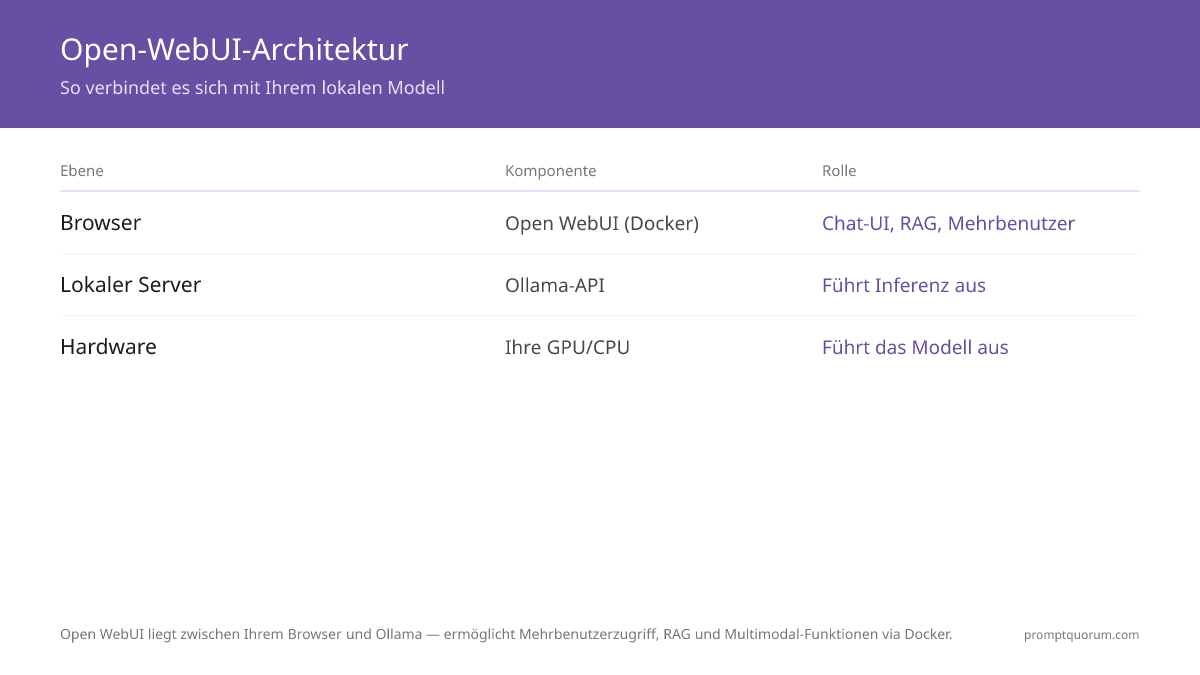Select the 'Ihre GPU/CPU' cell
The width and height of the screenshot is (1200, 675).
click(x=567, y=348)
